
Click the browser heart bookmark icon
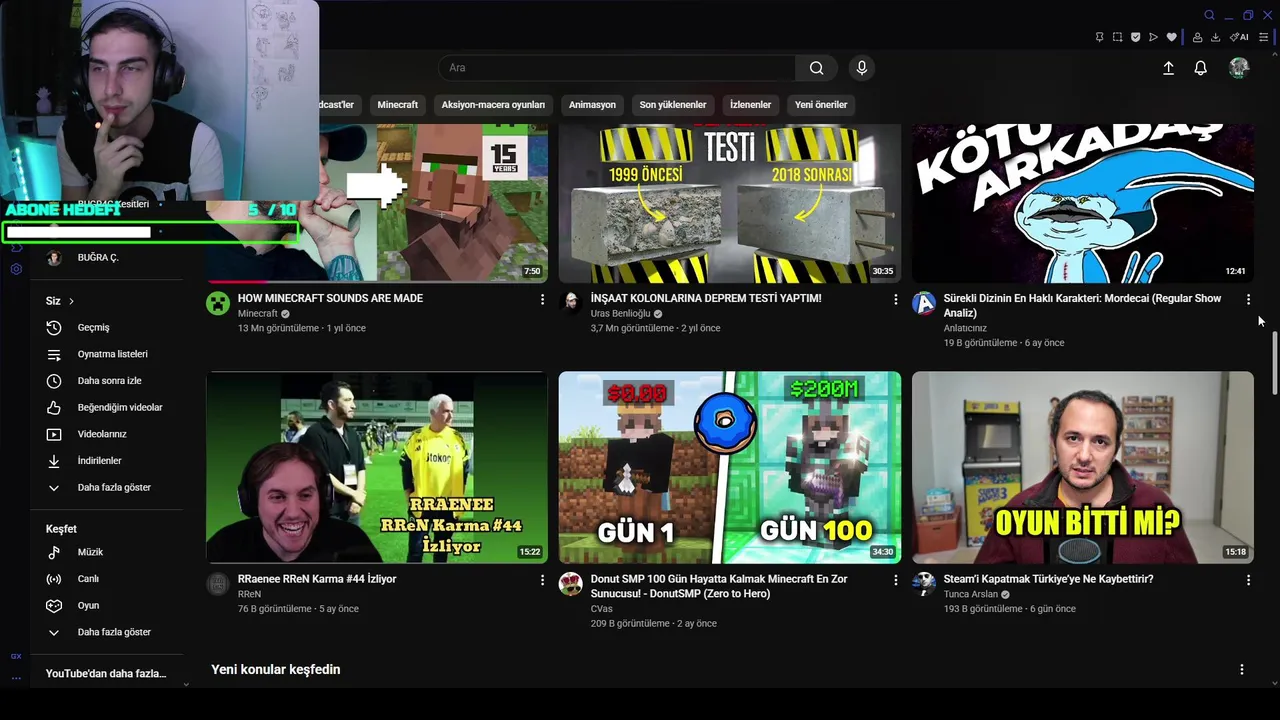pyautogui.click(x=1171, y=37)
